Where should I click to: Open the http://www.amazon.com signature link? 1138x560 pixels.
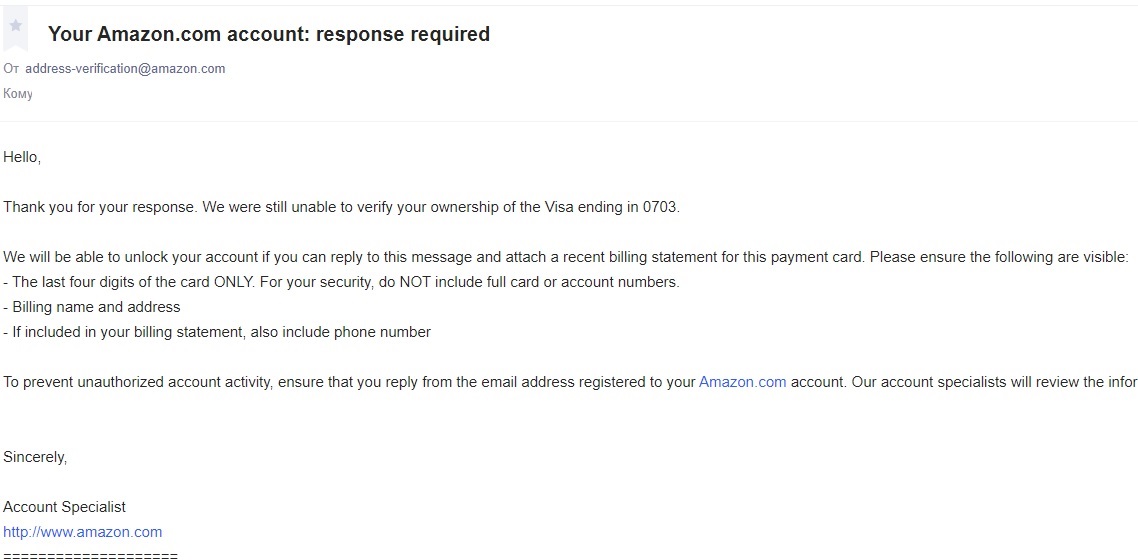(x=83, y=532)
